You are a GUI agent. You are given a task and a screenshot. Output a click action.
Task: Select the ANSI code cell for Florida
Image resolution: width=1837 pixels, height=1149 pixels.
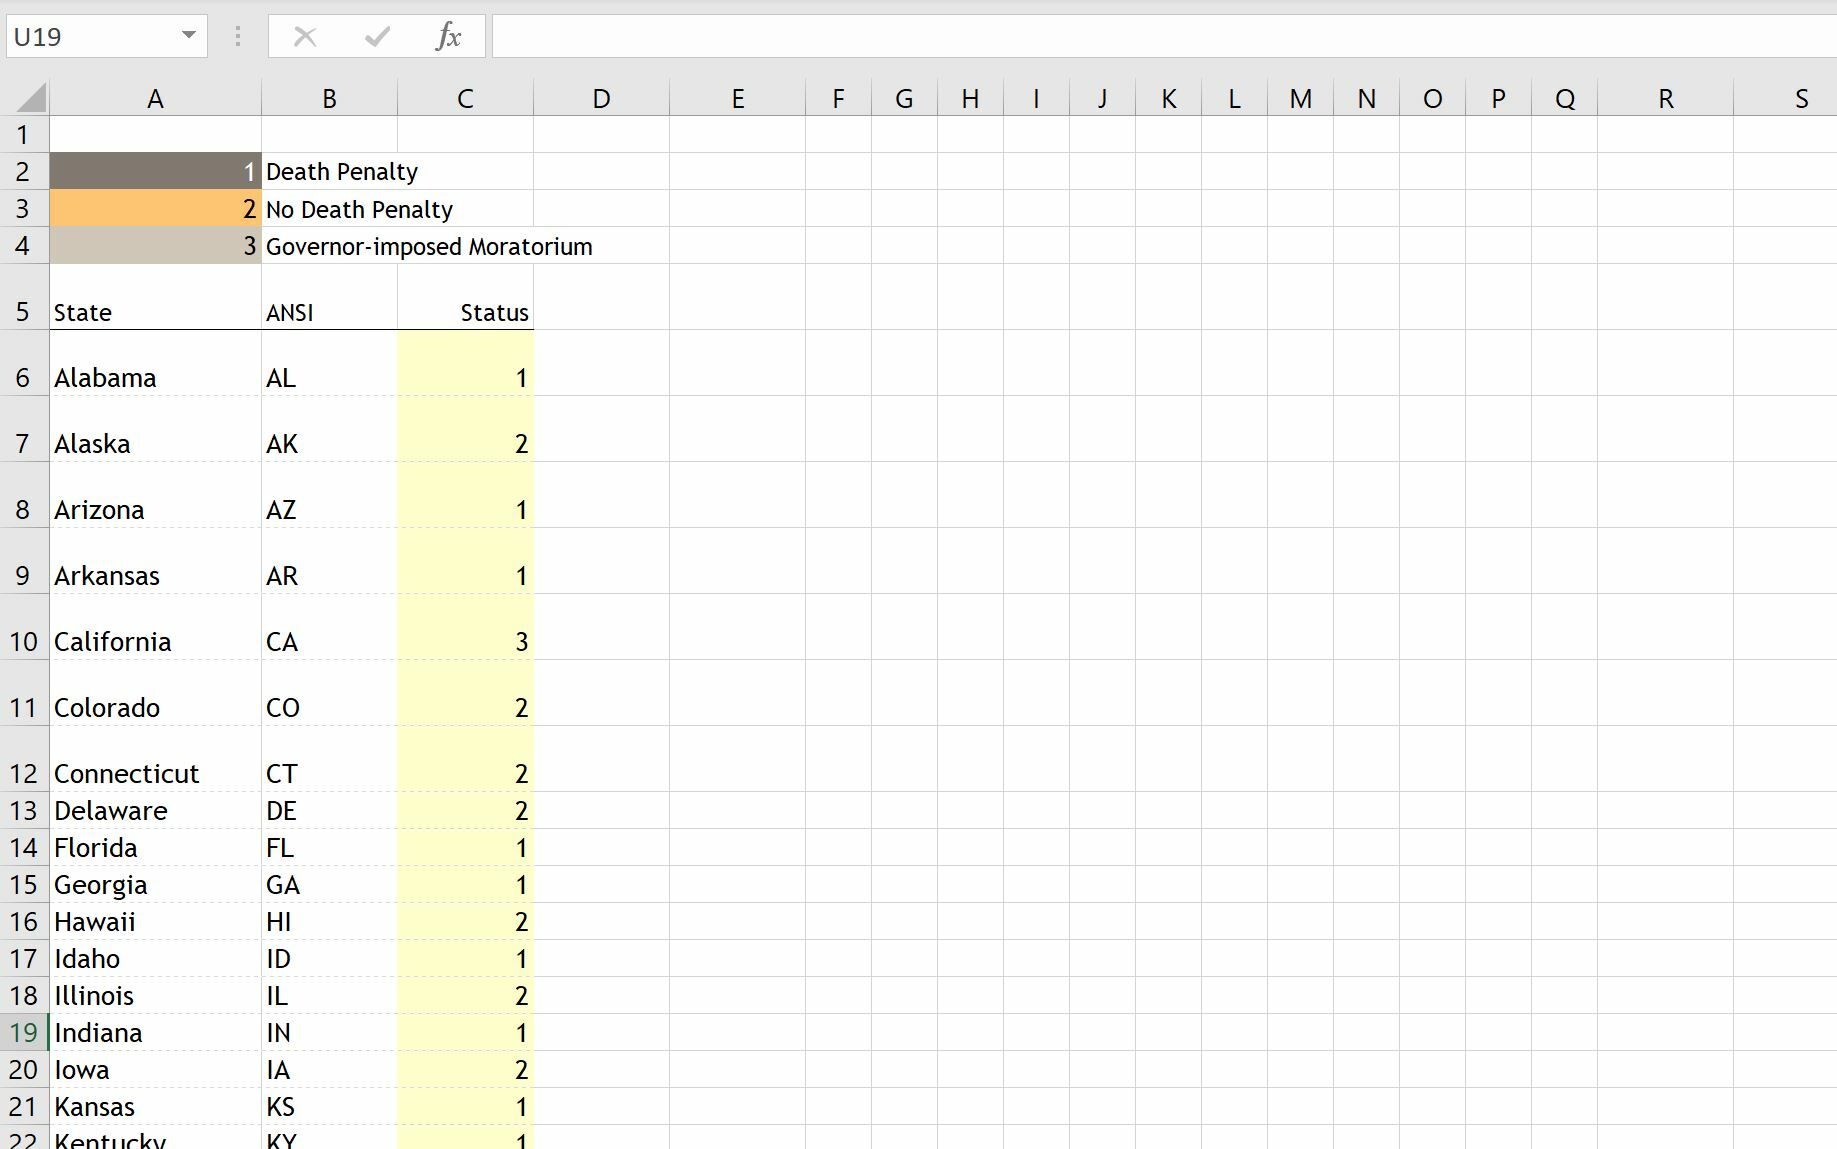(329, 848)
